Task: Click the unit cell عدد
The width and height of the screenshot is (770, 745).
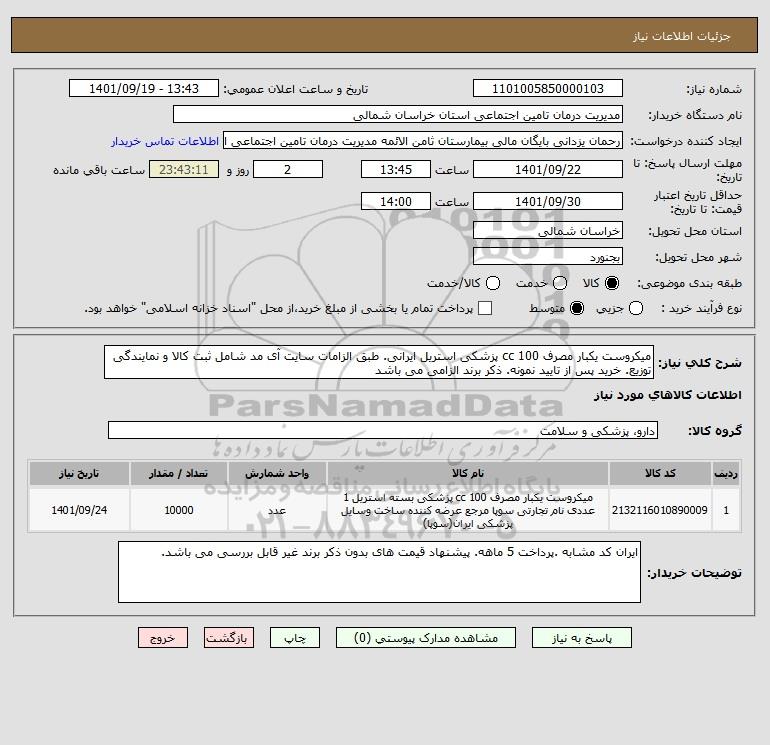Action: [277, 510]
